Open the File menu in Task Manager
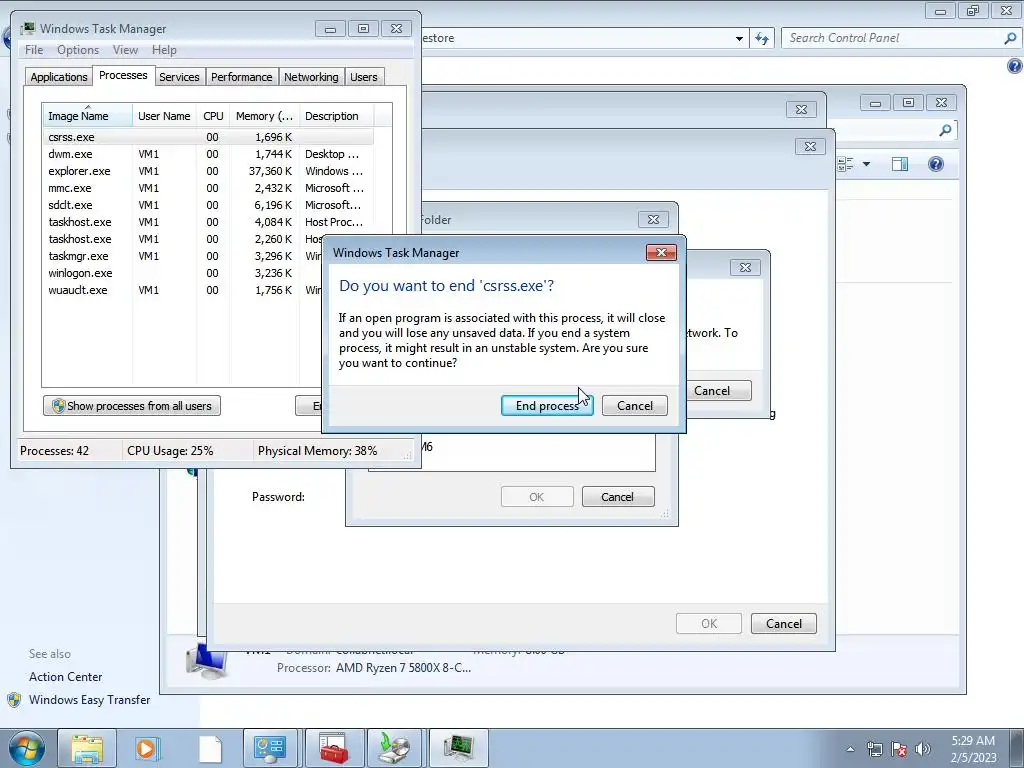1024x768 pixels. pyautogui.click(x=34, y=50)
